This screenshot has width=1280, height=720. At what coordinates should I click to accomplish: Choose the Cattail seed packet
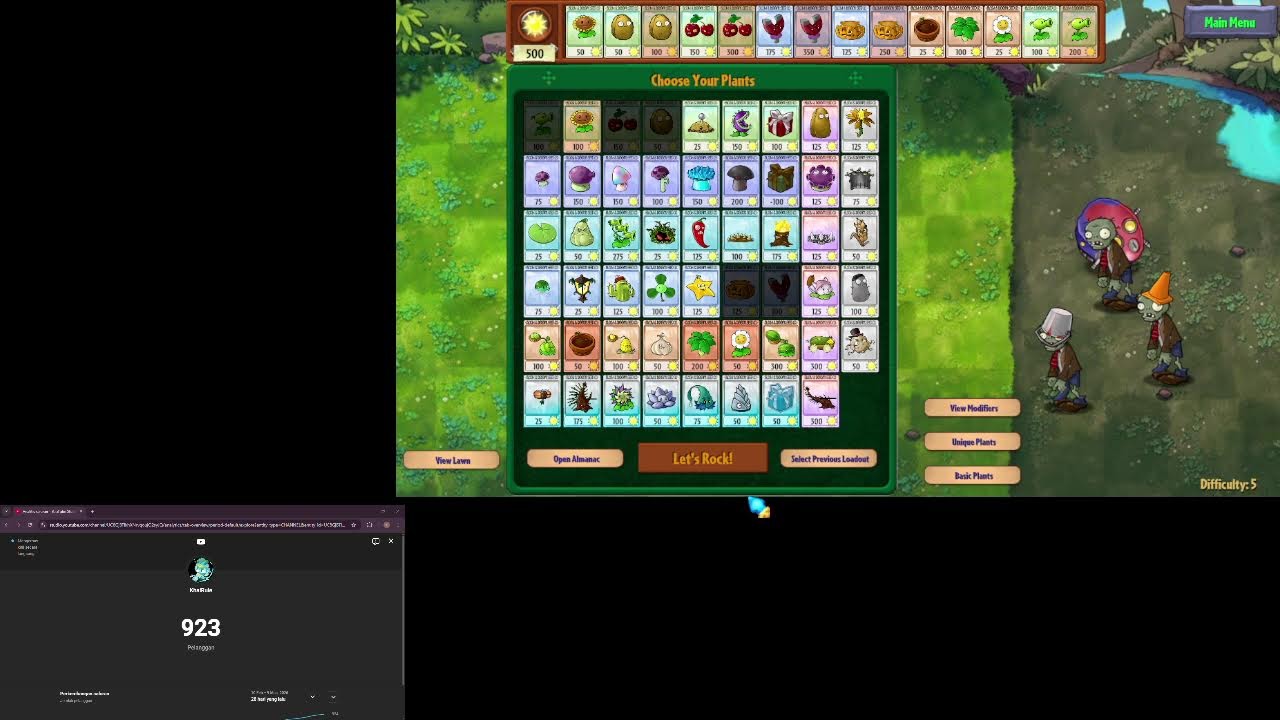[x=820, y=291]
